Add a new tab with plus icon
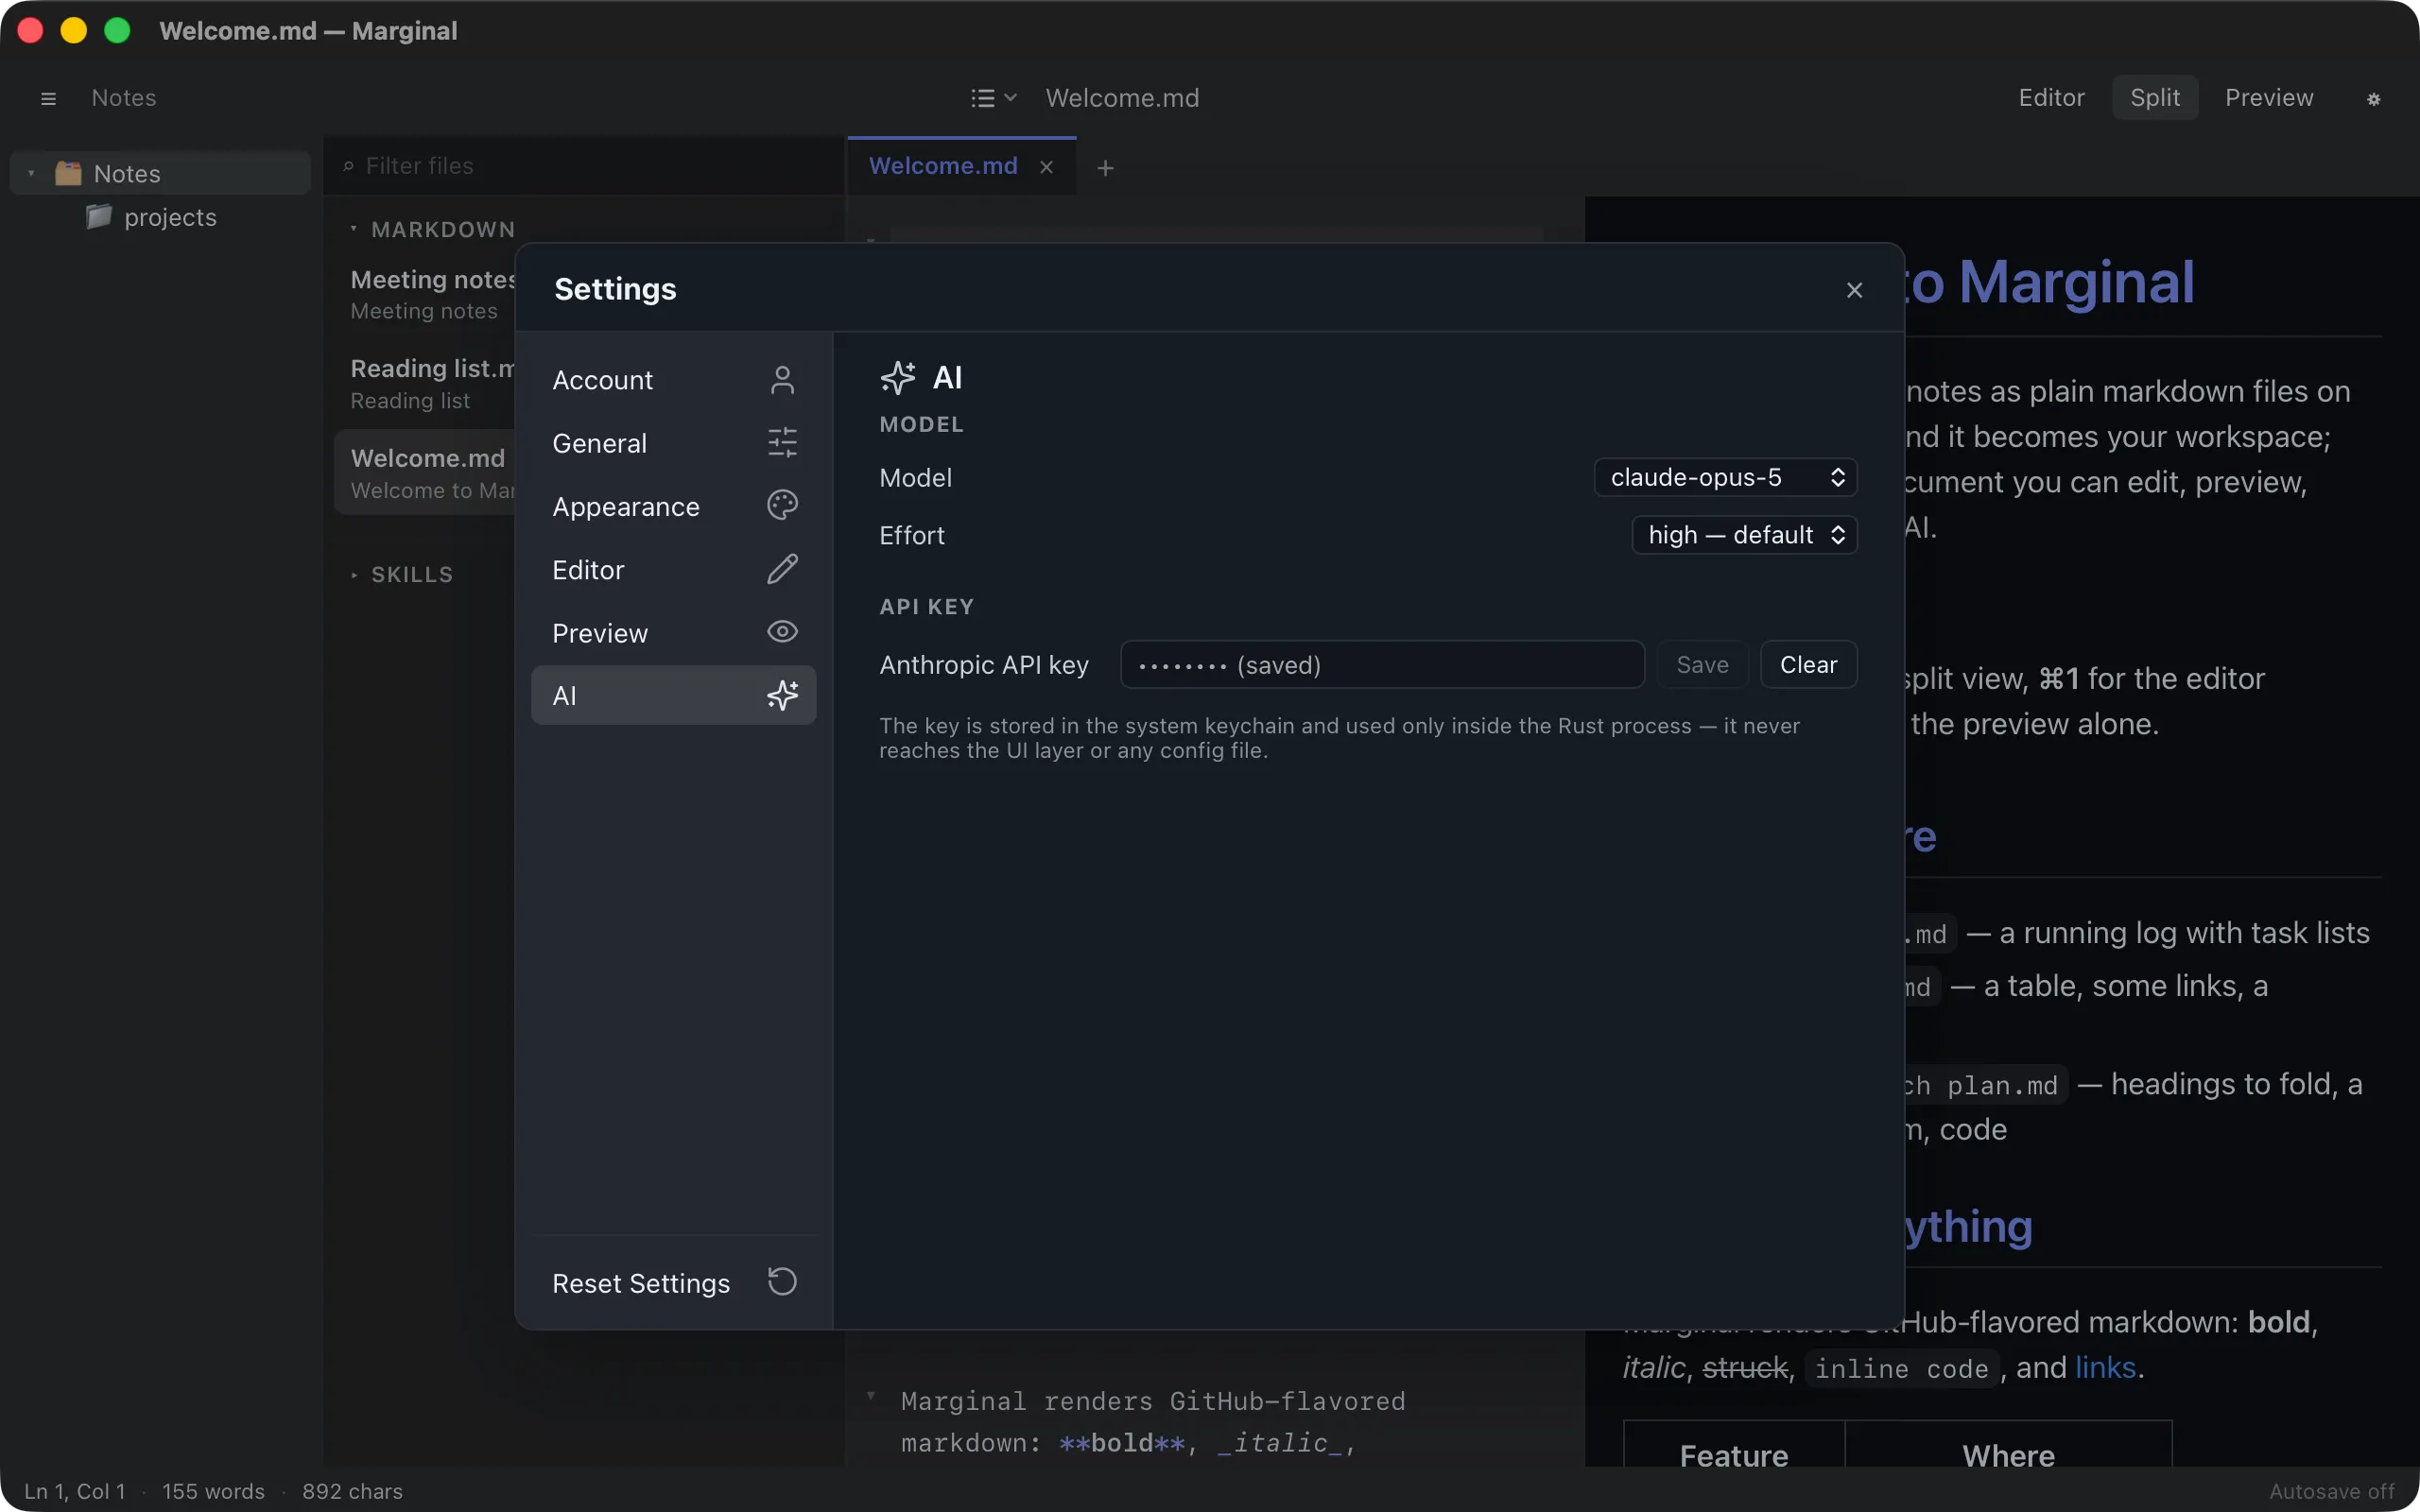The height and width of the screenshot is (1512, 2420). tap(1105, 168)
